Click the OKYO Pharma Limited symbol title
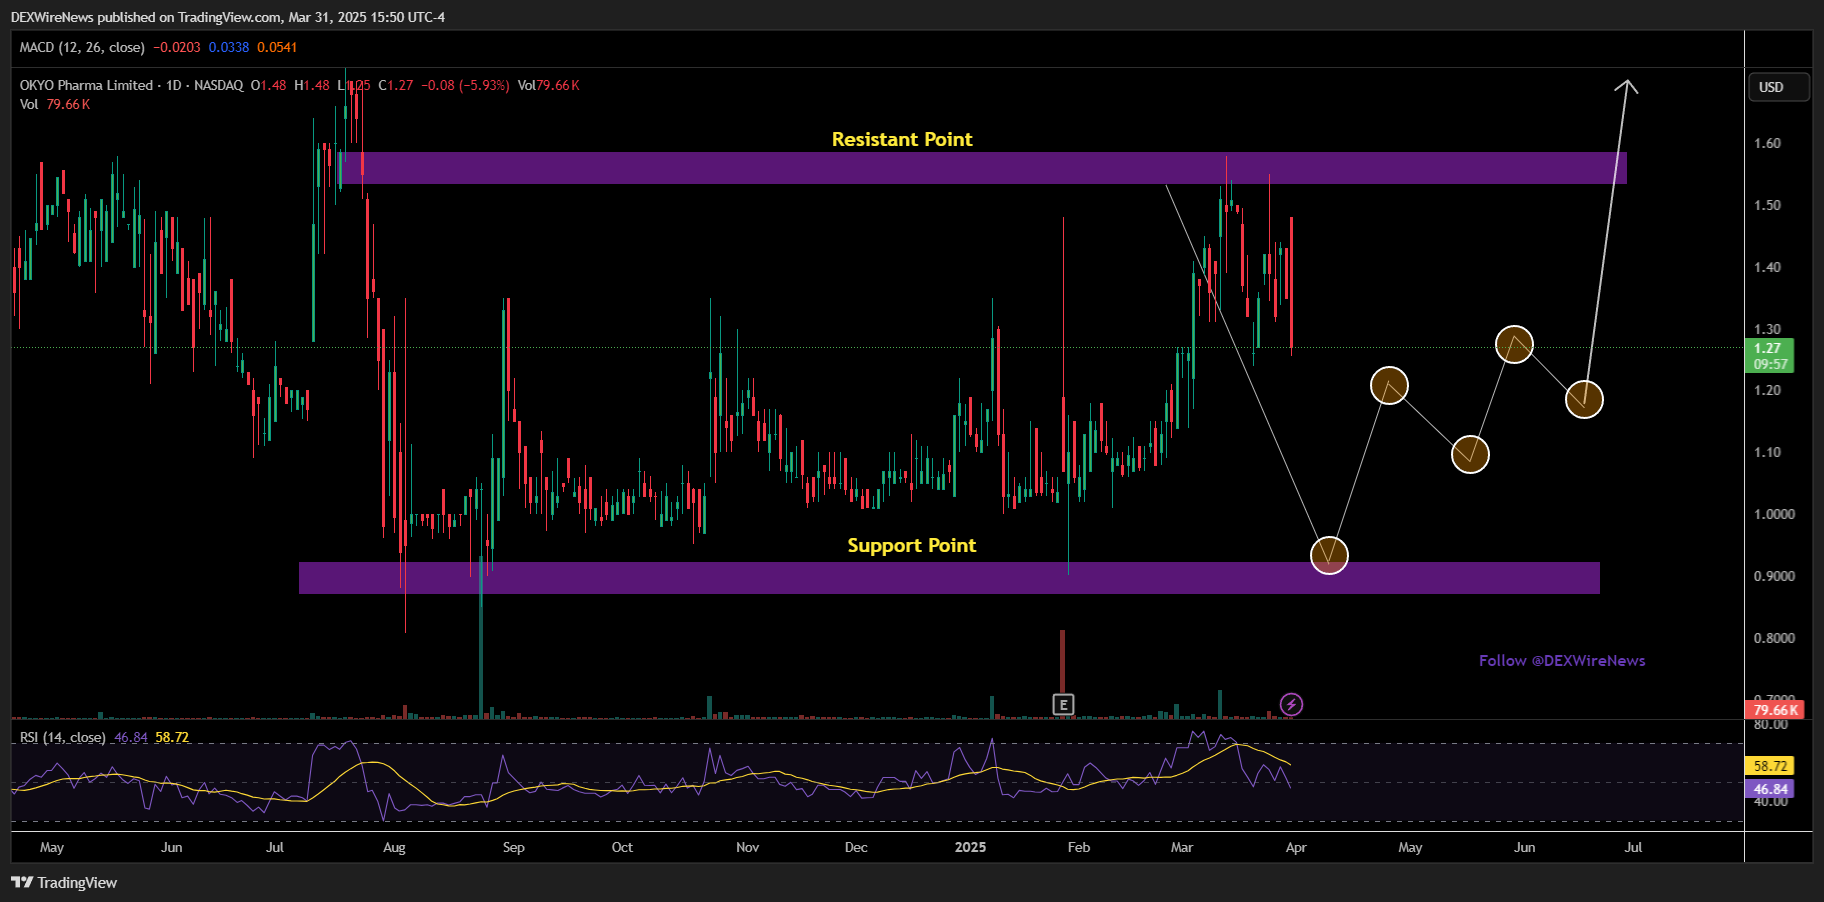 click(x=86, y=85)
